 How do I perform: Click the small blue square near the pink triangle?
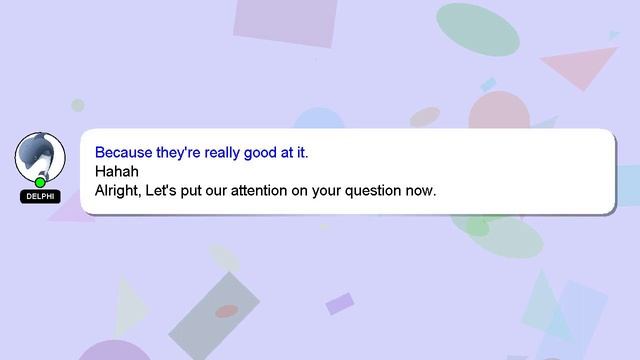pyautogui.click(x=488, y=84)
